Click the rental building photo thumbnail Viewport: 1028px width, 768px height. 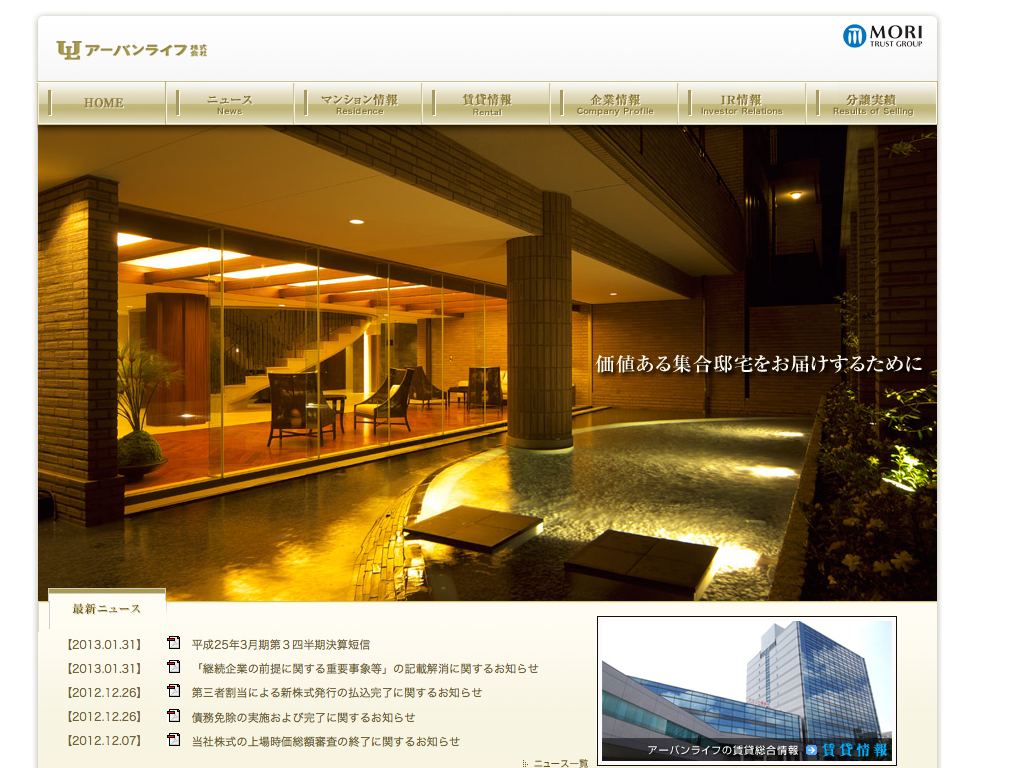(746, 680)
